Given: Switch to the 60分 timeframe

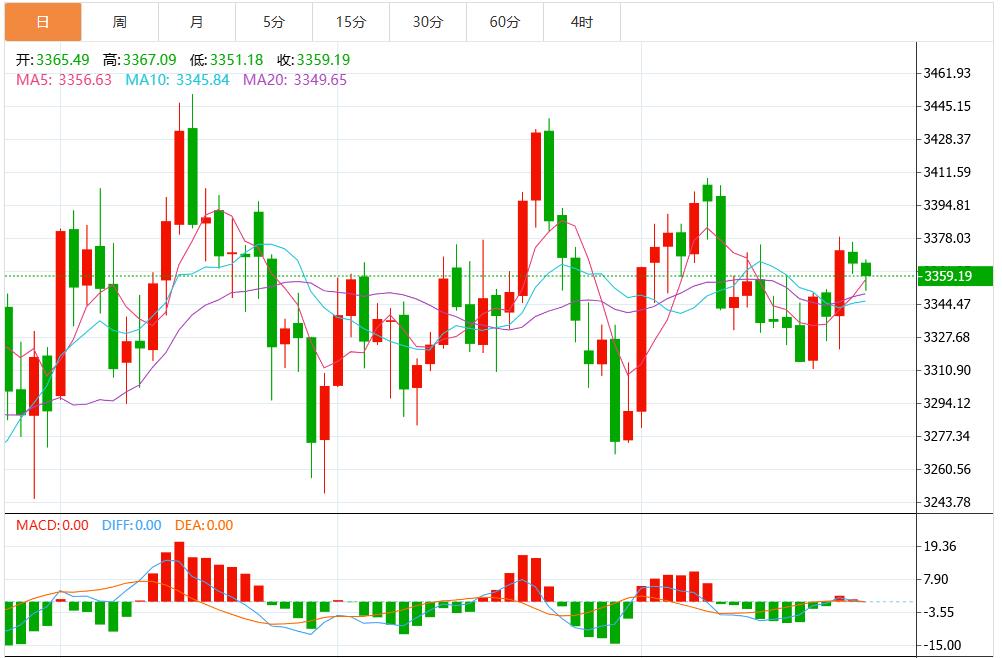Looking at the screenshot, I should coord(505,20).
